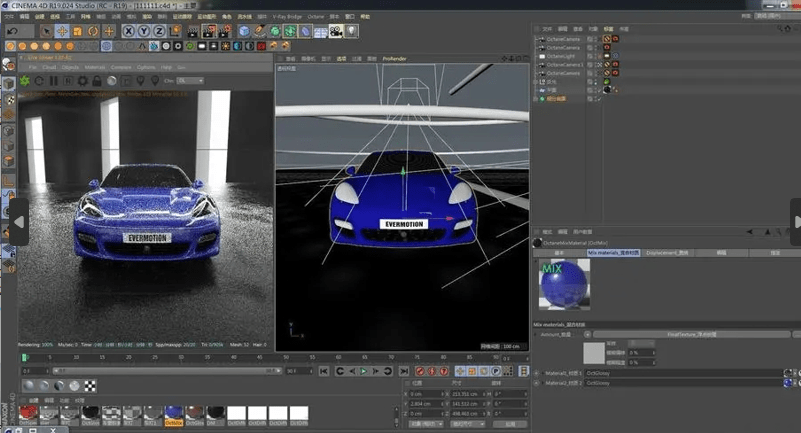Click the MIX material preview sphere

(x=564, y=284)
